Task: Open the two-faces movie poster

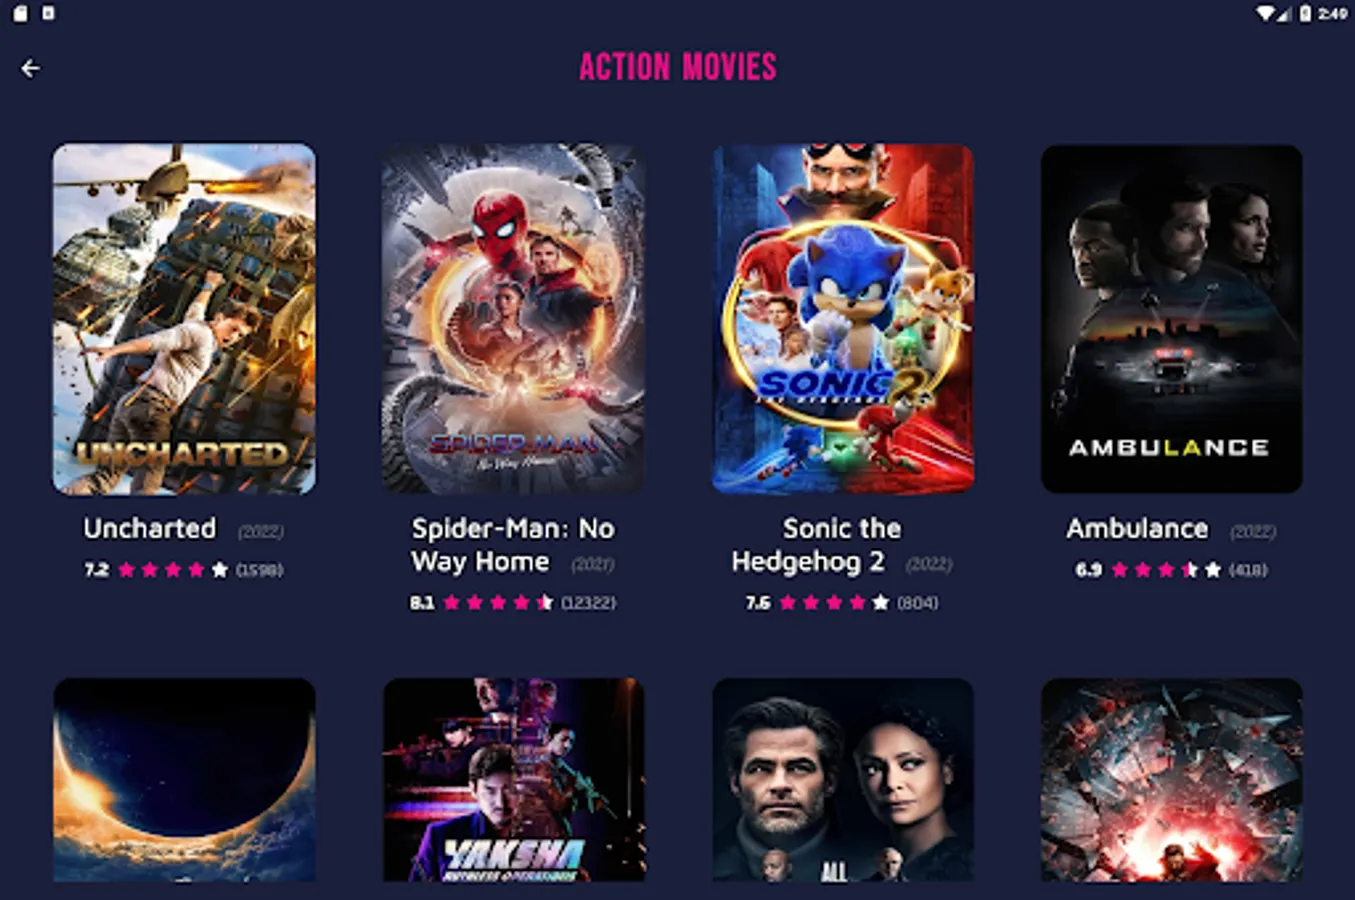Action: [x=842, y=780]
